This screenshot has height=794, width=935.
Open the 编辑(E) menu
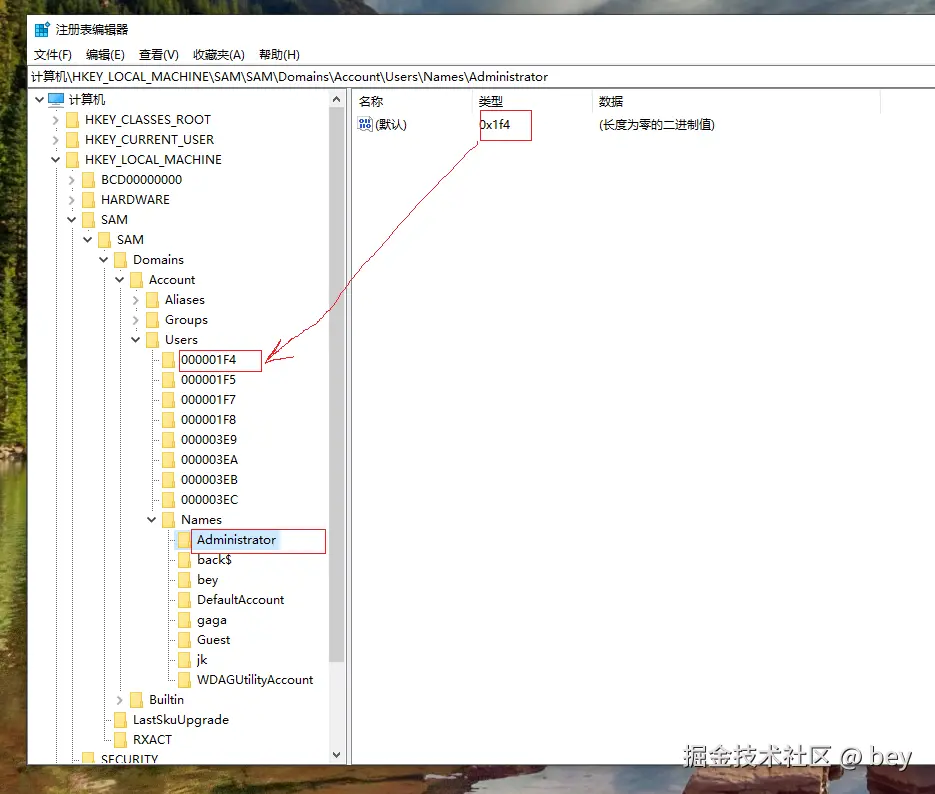click(104, 54)
